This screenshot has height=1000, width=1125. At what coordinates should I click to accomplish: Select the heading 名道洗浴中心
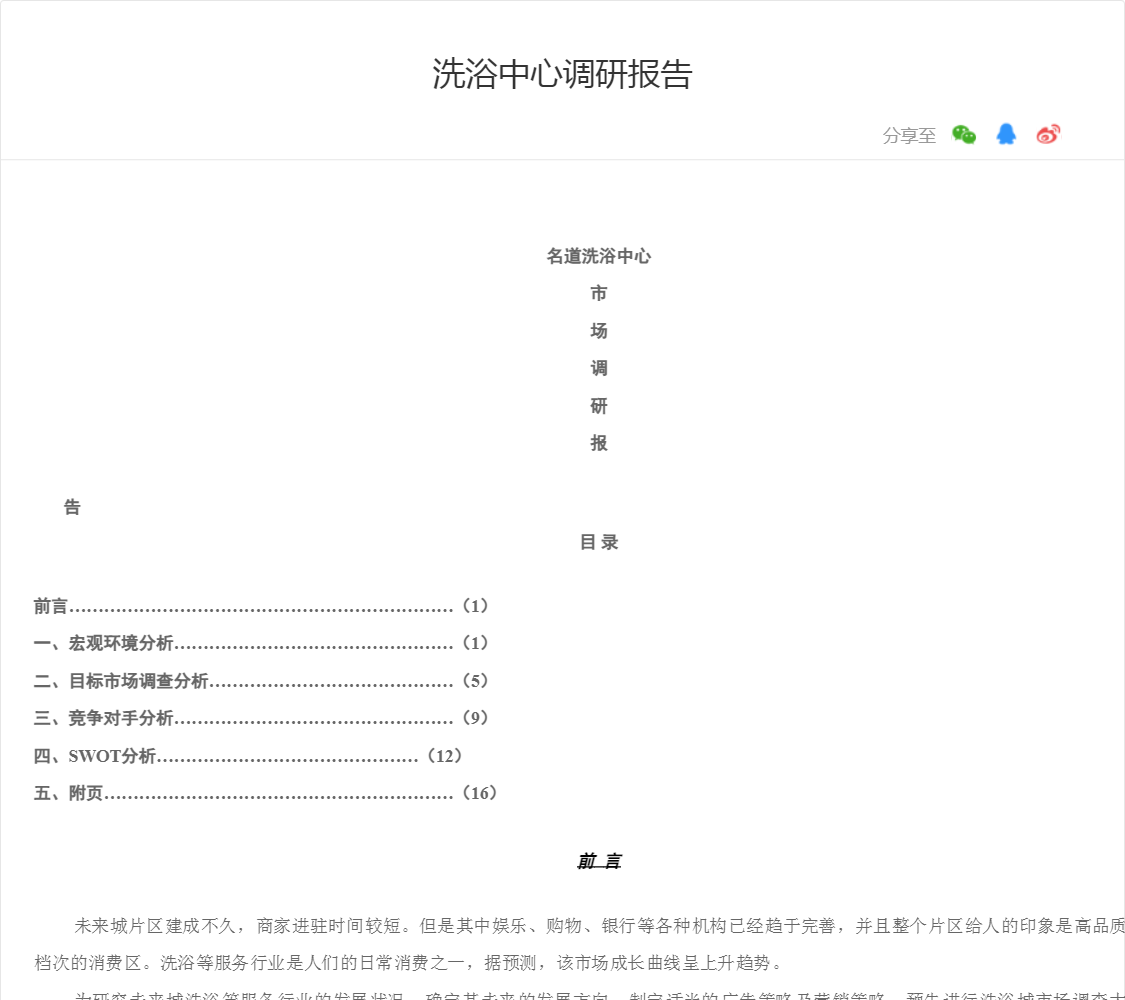click(598, 256)
